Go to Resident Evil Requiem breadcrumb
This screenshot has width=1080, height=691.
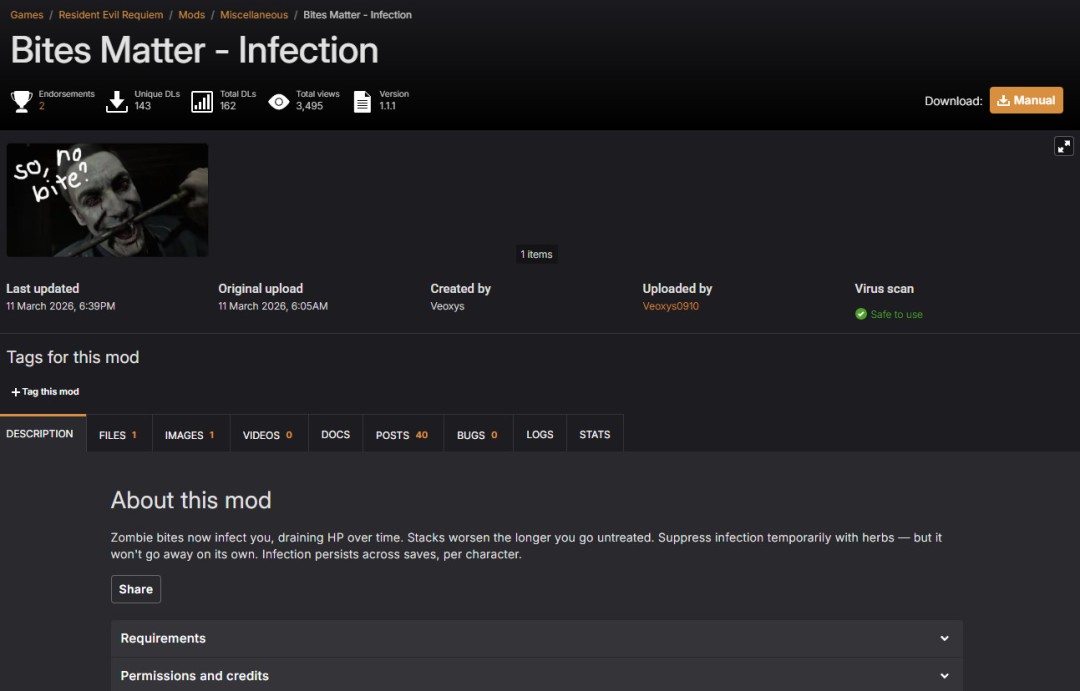click(x=111, y=15)
